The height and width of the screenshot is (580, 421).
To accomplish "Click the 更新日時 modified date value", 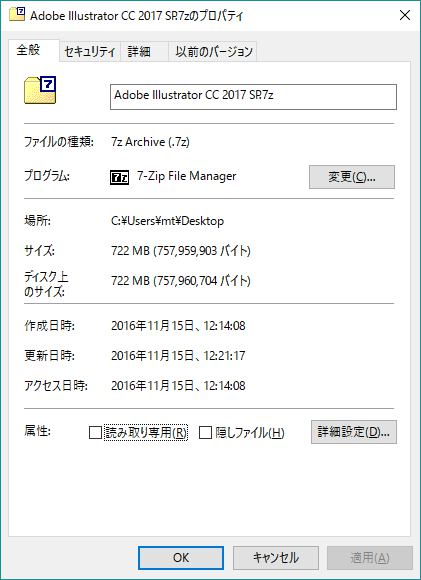I will 178,356.
